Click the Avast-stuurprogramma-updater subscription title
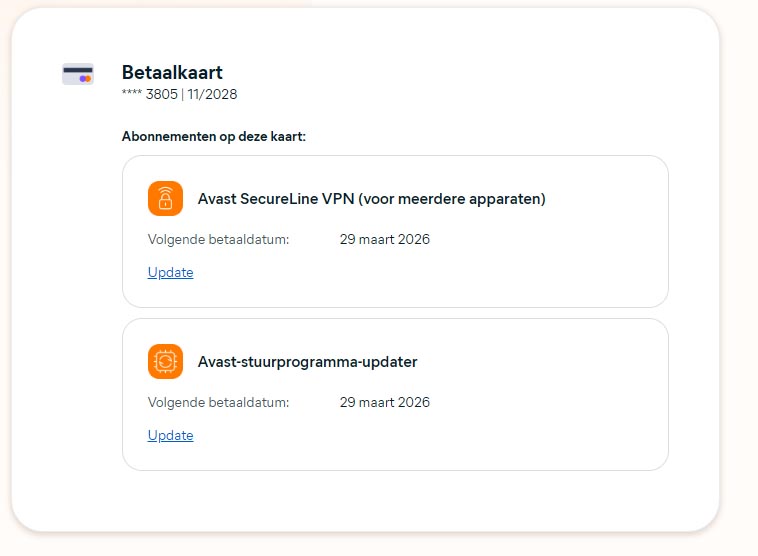Image resolution: width=758 pixels, height=556 pixels. 307,362
